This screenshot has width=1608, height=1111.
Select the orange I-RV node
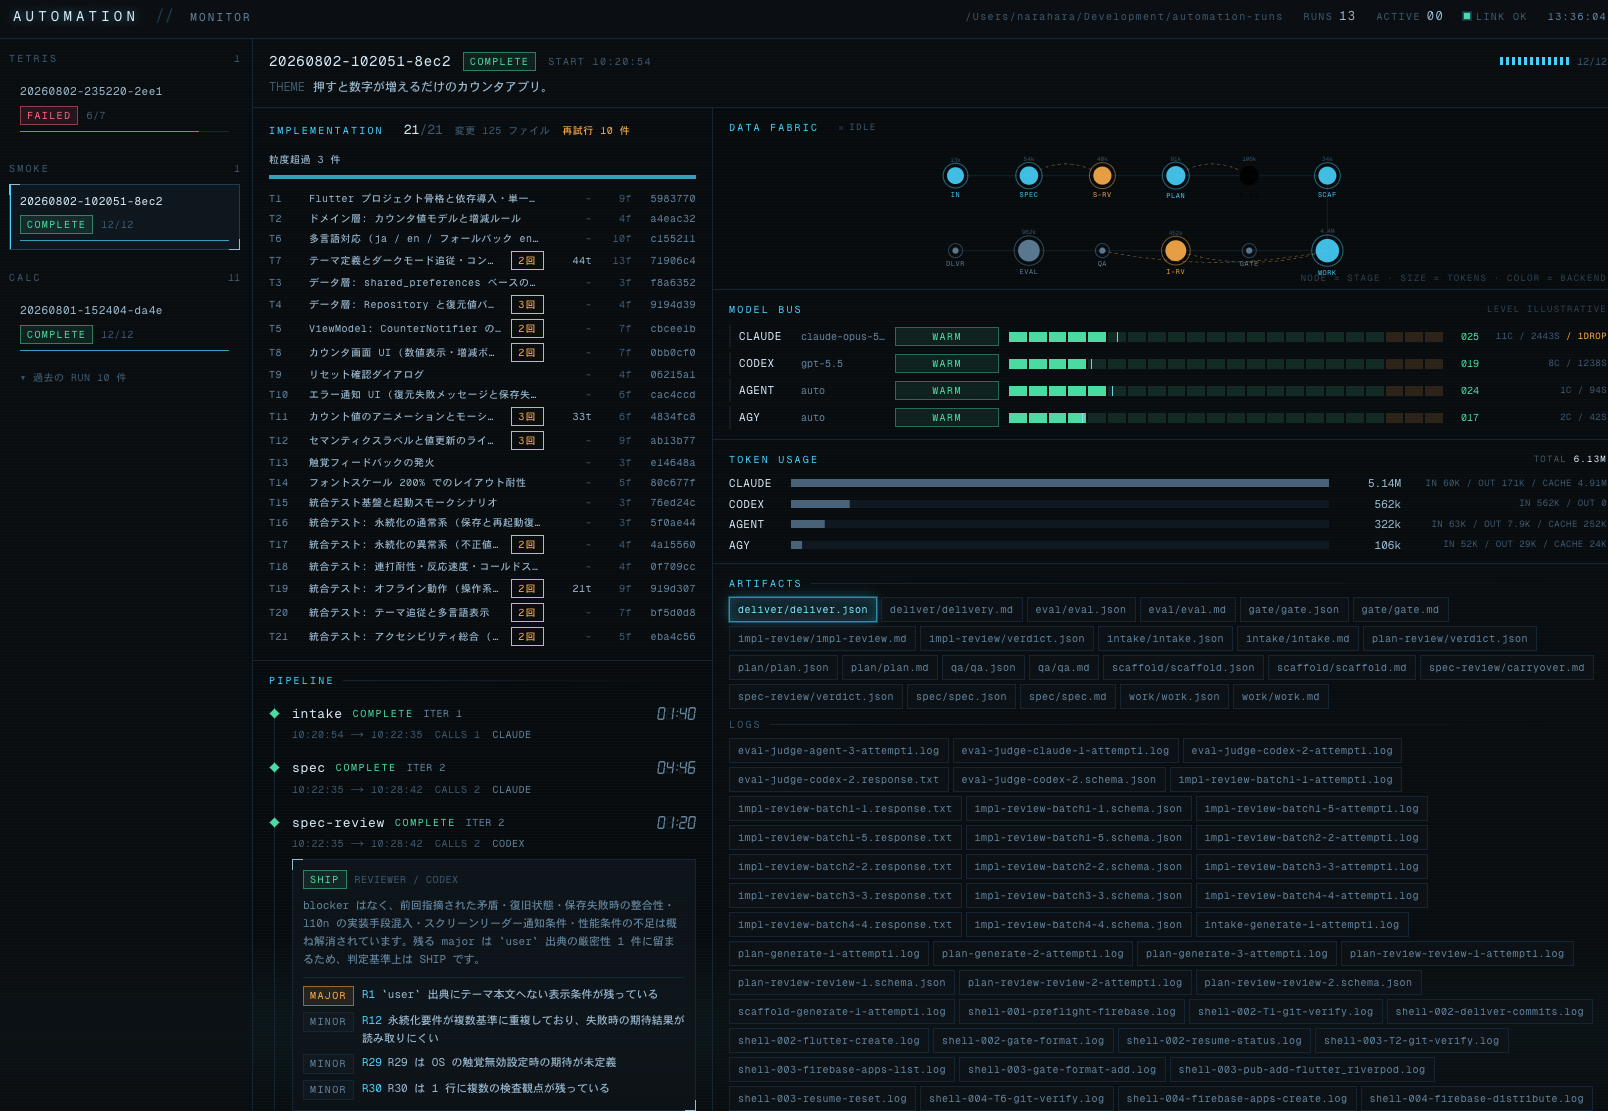coord(1175,250)
